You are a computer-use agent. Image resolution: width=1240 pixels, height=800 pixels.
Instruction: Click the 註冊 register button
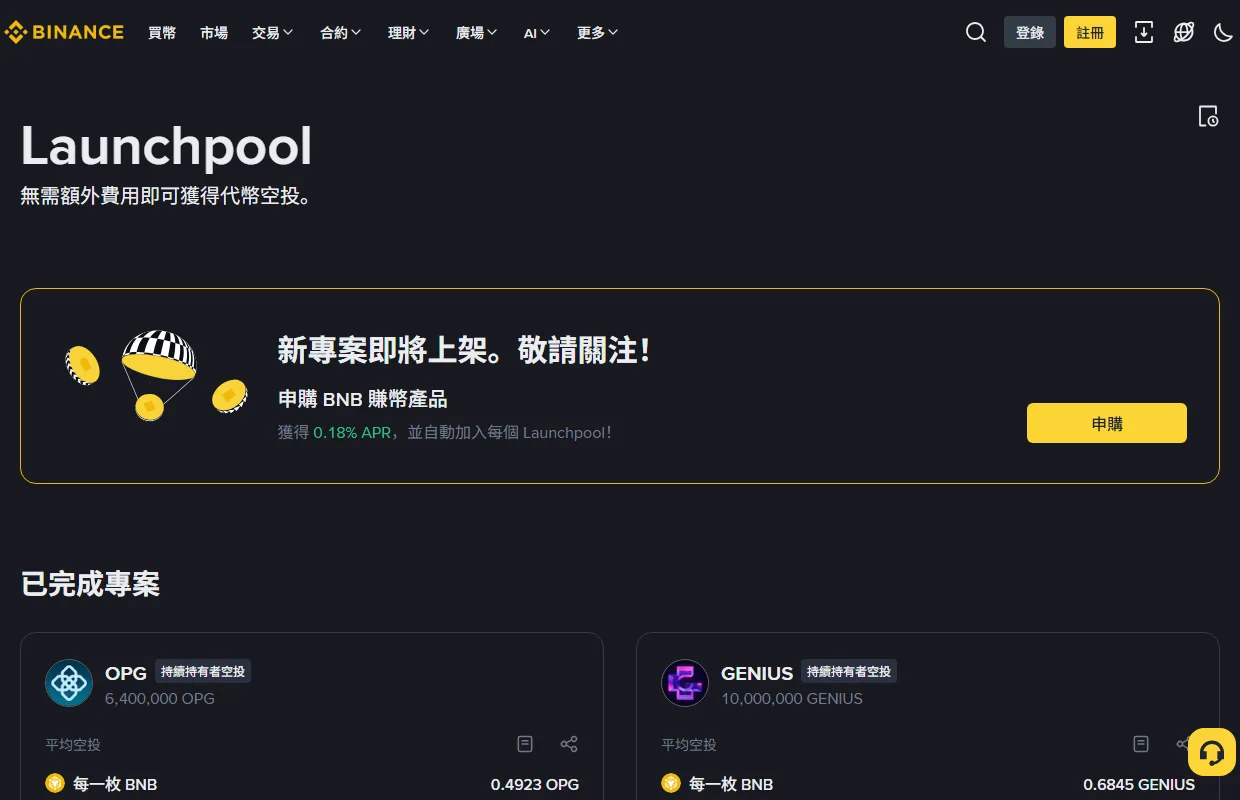[1090, 32]
